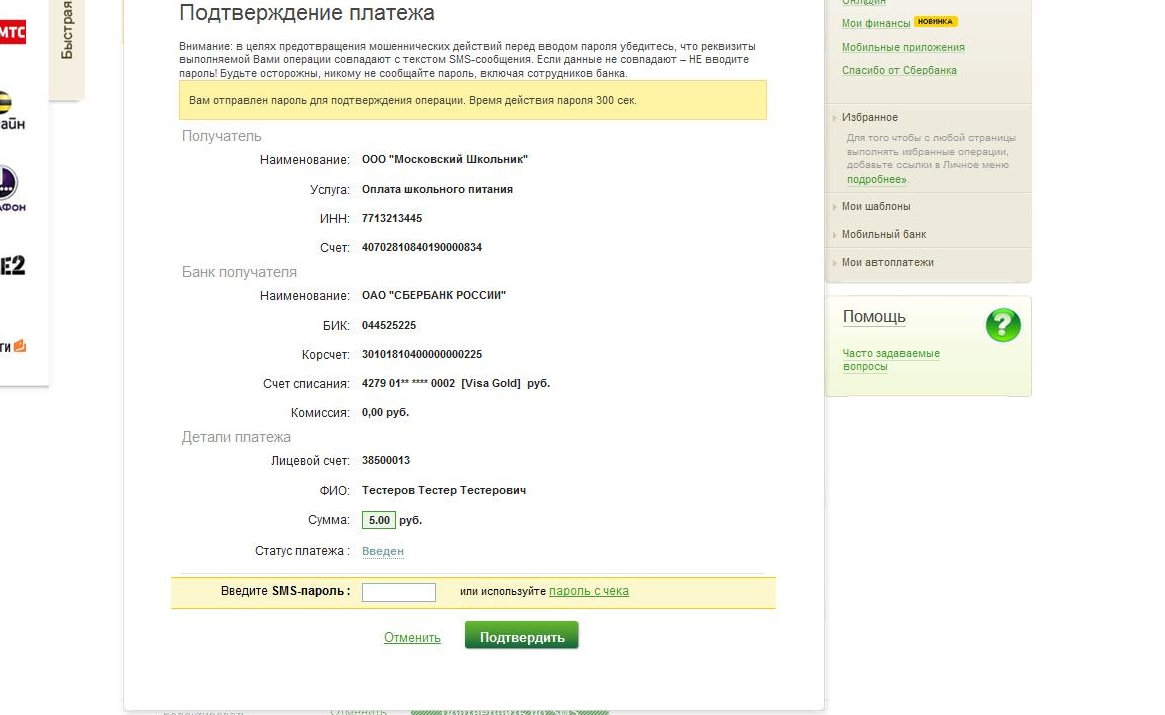Click the name Тестеров Тестер Тестерович
Viewport: 1165px width, 715px height.
click(x=444, y=491)
